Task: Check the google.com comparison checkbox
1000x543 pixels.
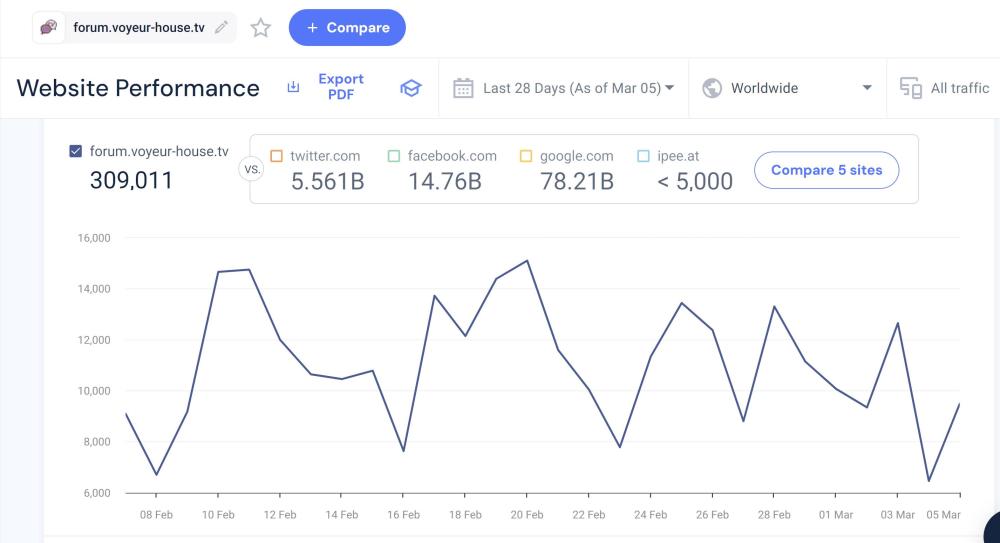Action: 526,156
